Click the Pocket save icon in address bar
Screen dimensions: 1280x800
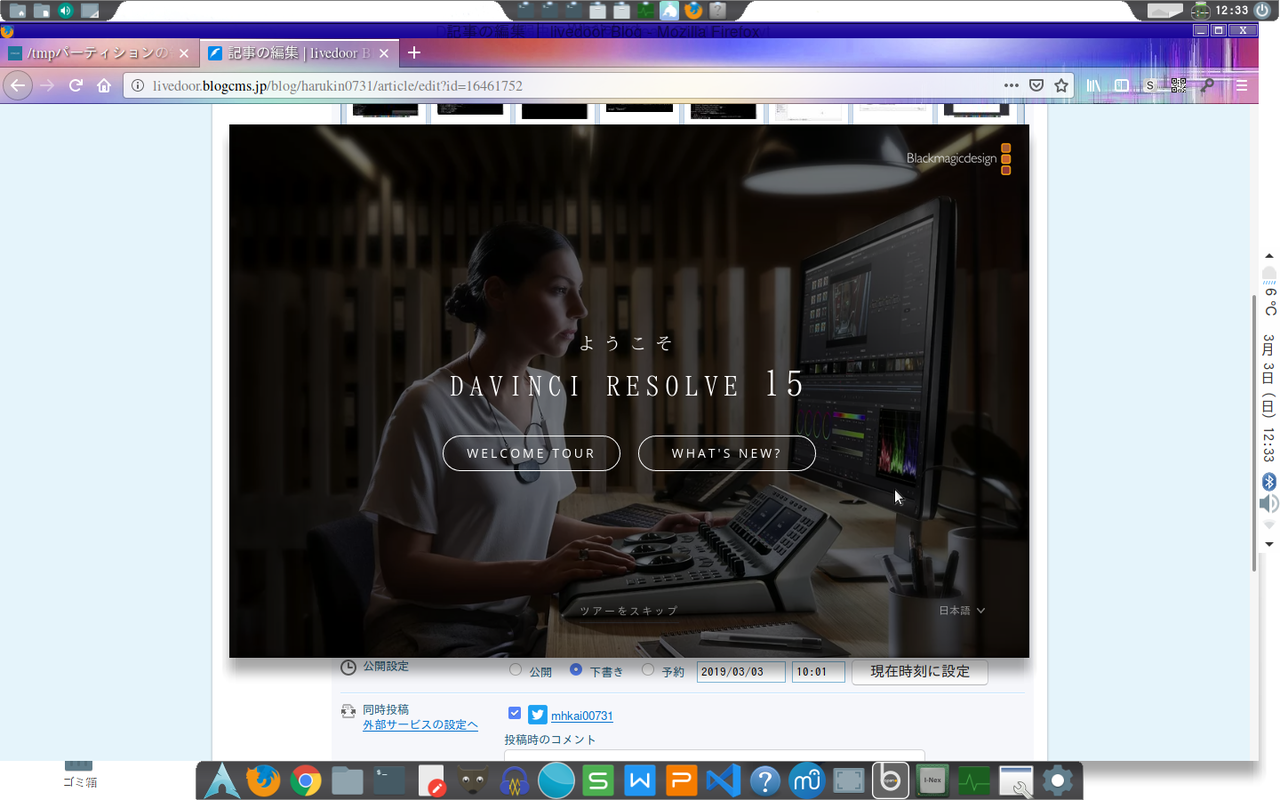(x=1037, y=86)
